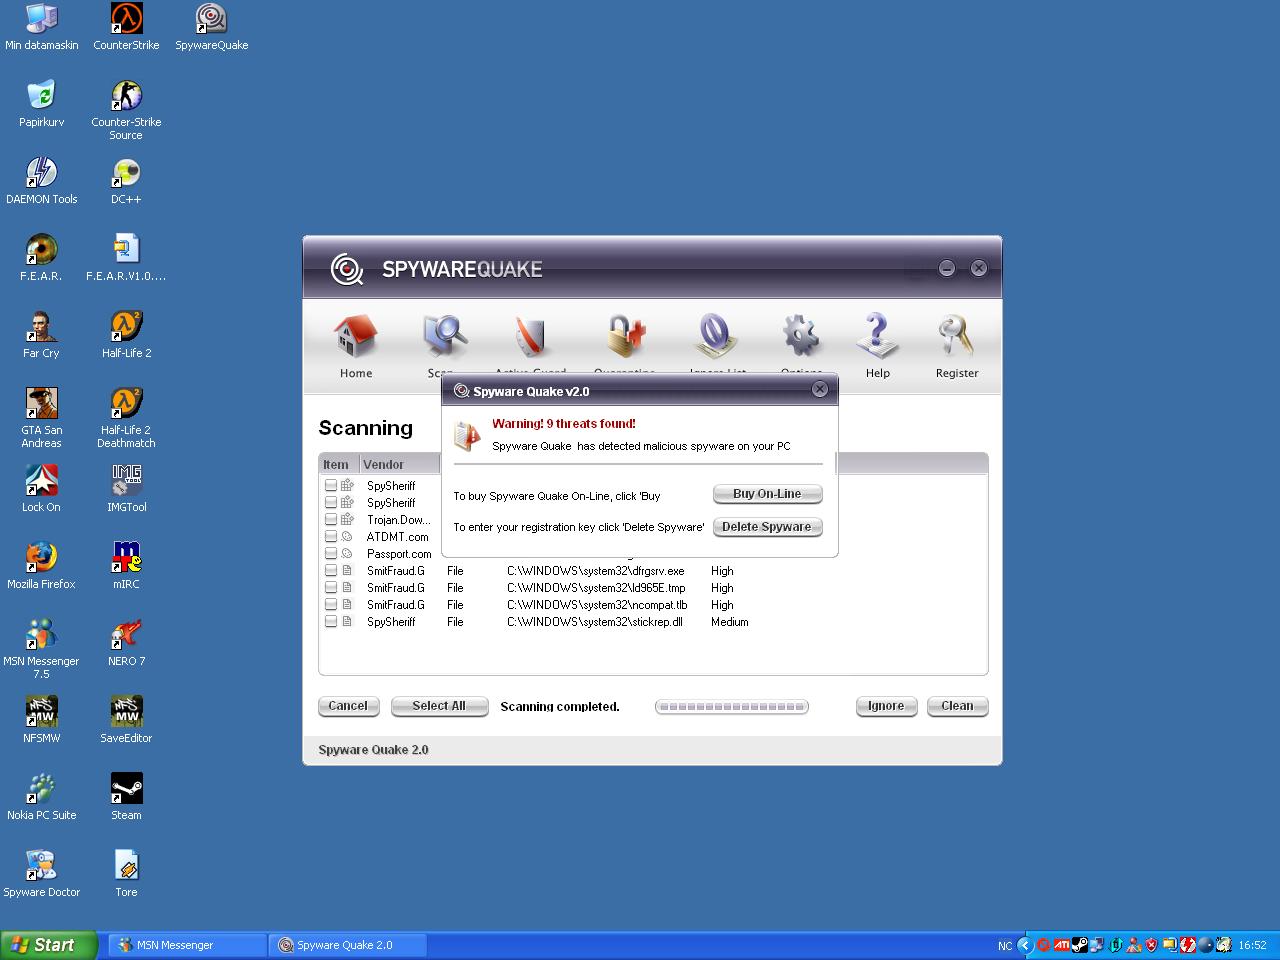Select the Scan toolbar icon

[444, 338]
